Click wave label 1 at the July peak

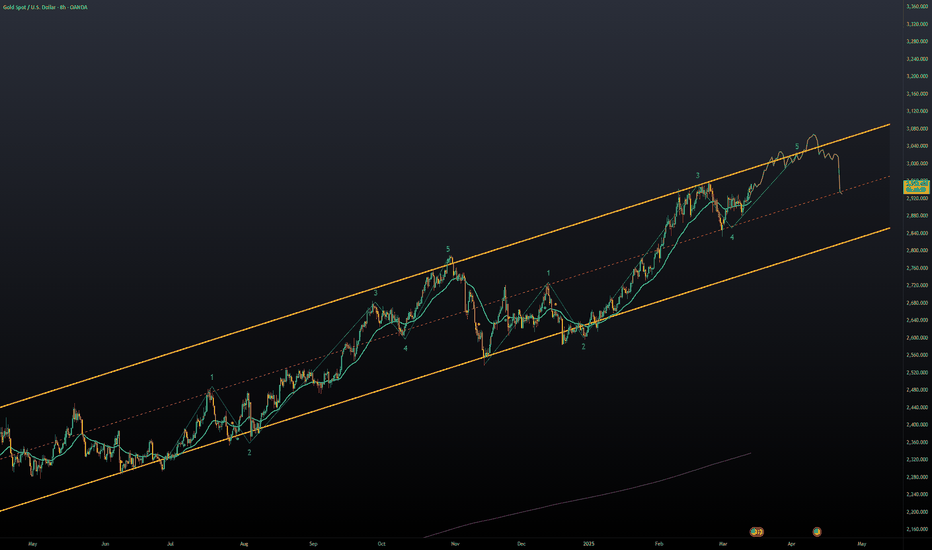212,378
